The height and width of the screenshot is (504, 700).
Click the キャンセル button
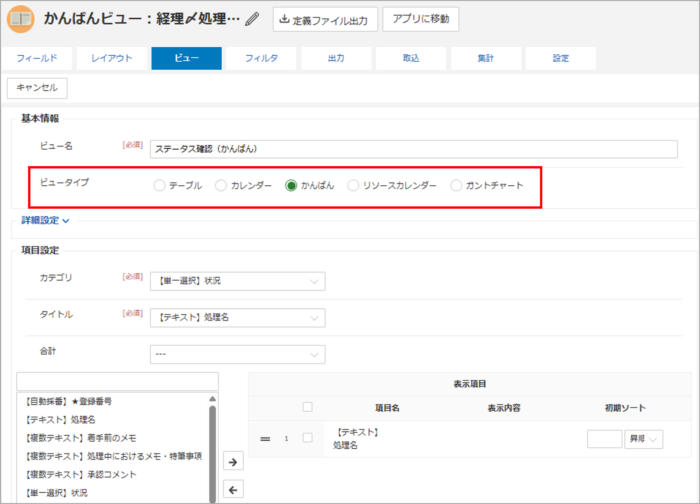(x=37, y=88)
